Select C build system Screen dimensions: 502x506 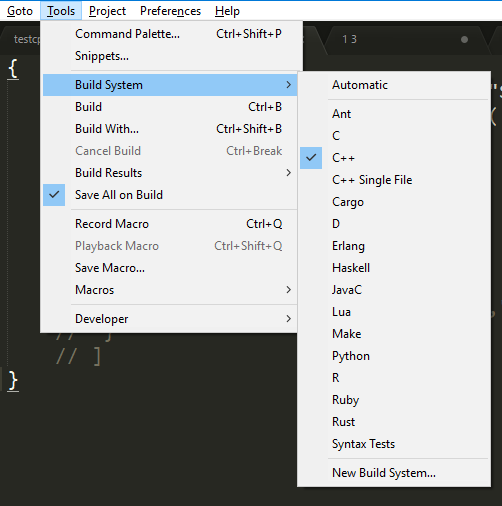[394, 136]
